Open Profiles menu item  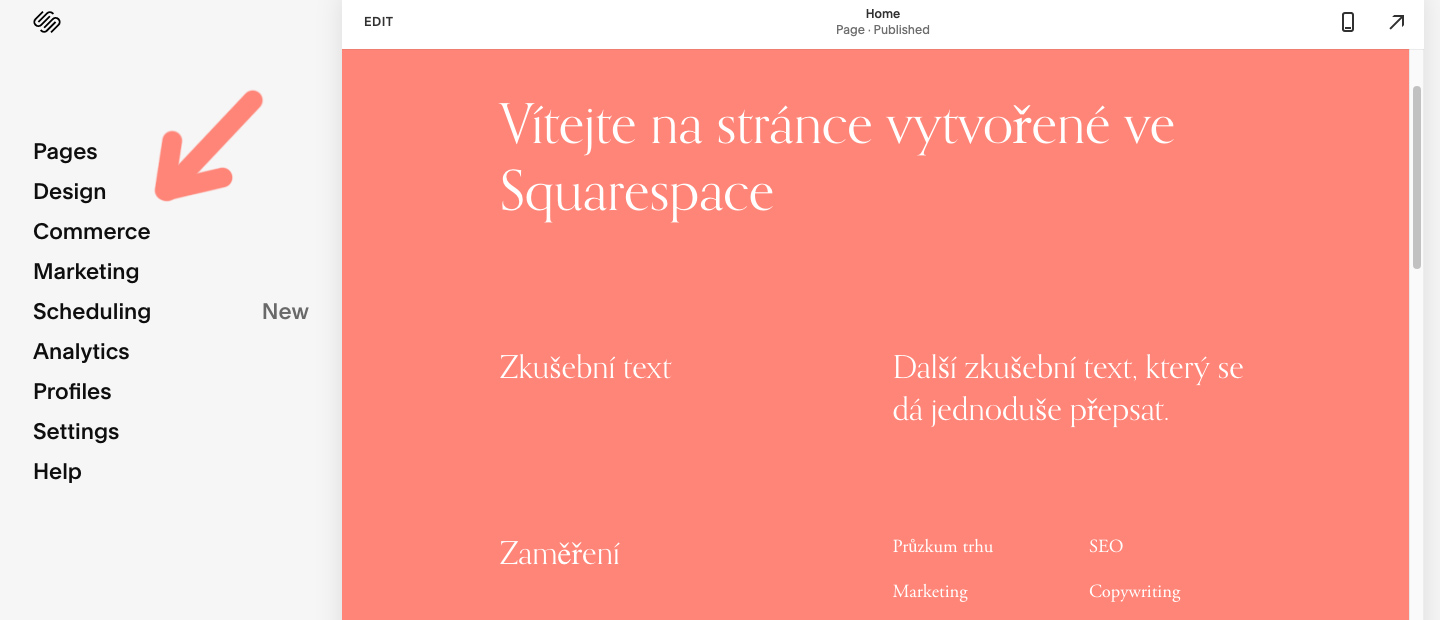(72, 391)
